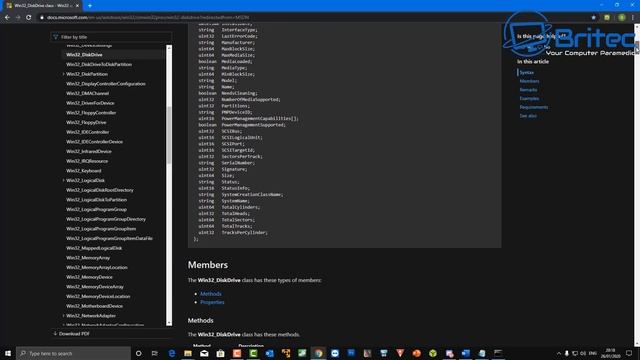Open Win32_IDEControllerDevice in sidebar
The height and width of the screenshot is (360, 640).
pyautogui.click(x=94, y=142)
